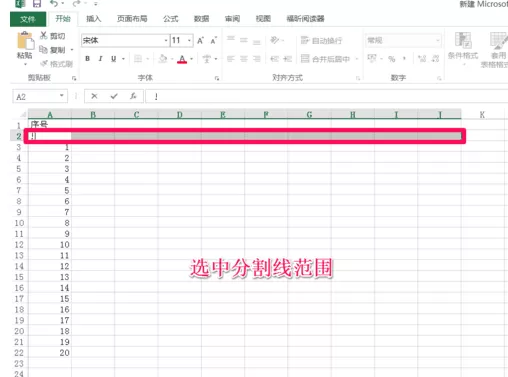Click the fill color bucket icon
The height and width of the screenshot is (377, 508).
(x=163, y=59)
